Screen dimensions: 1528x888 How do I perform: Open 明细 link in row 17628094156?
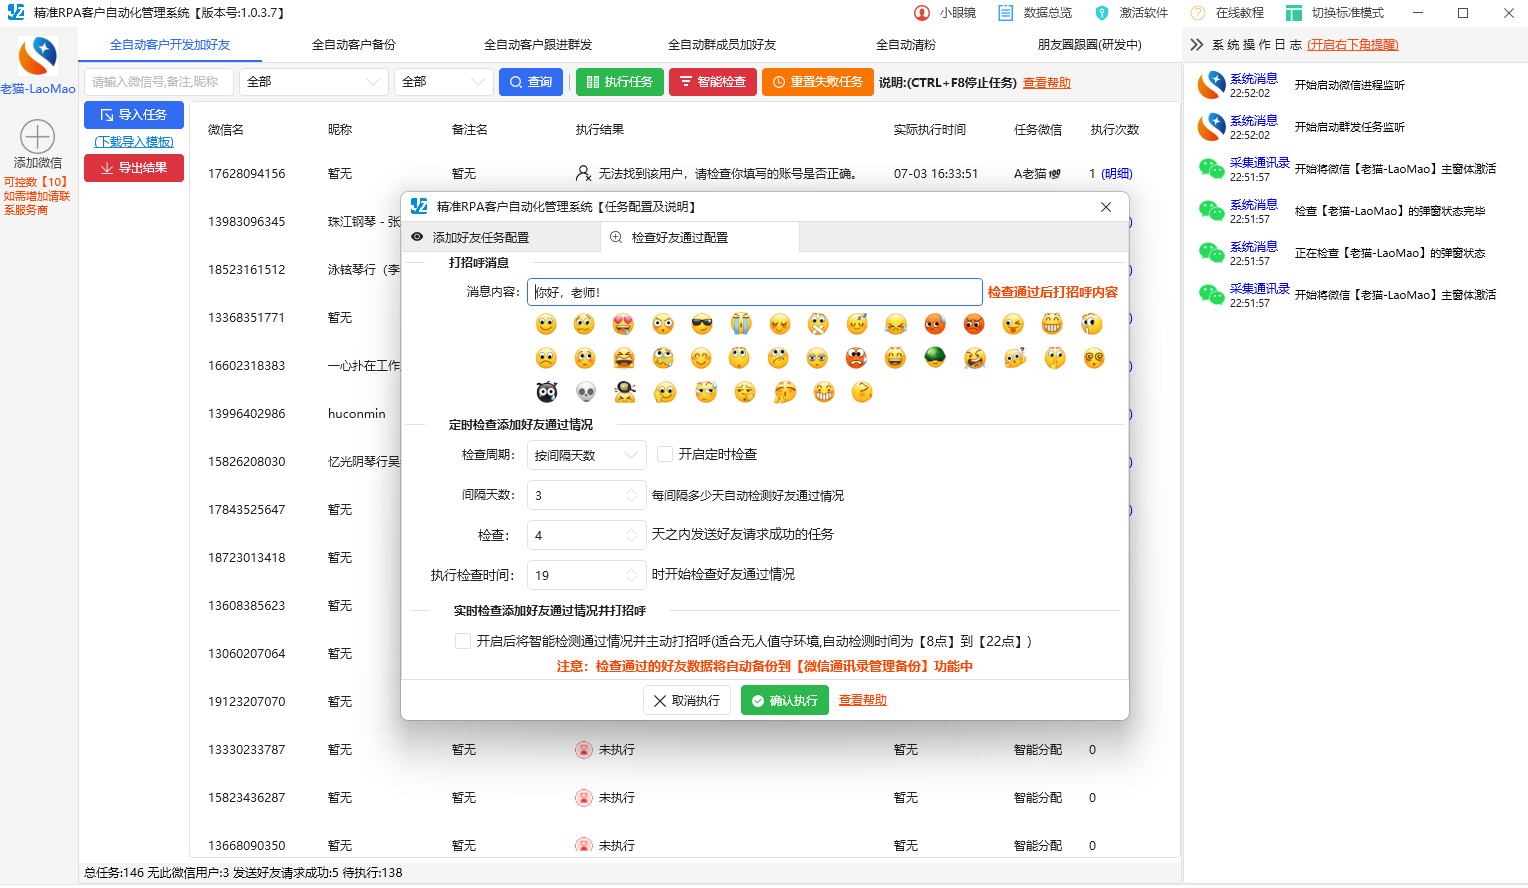1117,173
